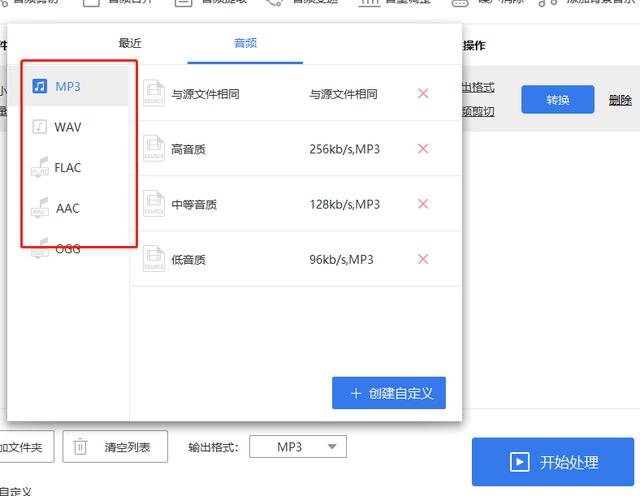Choose the 高音质 preset name
Viewport: 640px width, 496px height.
(188, 149)
